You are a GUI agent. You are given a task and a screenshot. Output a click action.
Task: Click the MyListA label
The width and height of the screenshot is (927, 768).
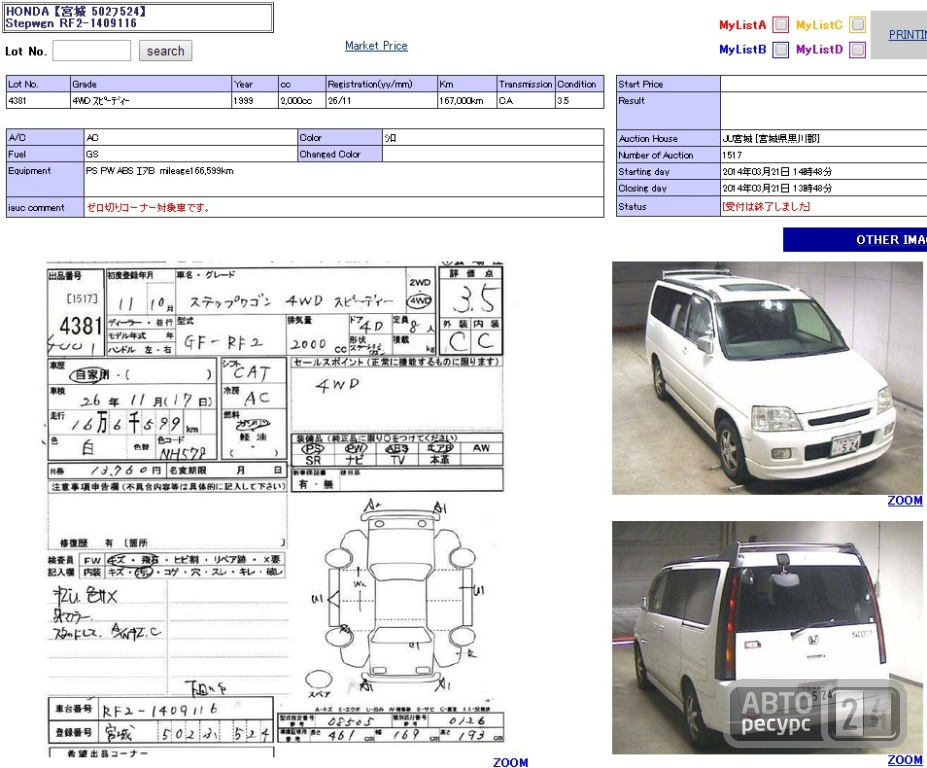click(x=743, y=25)
